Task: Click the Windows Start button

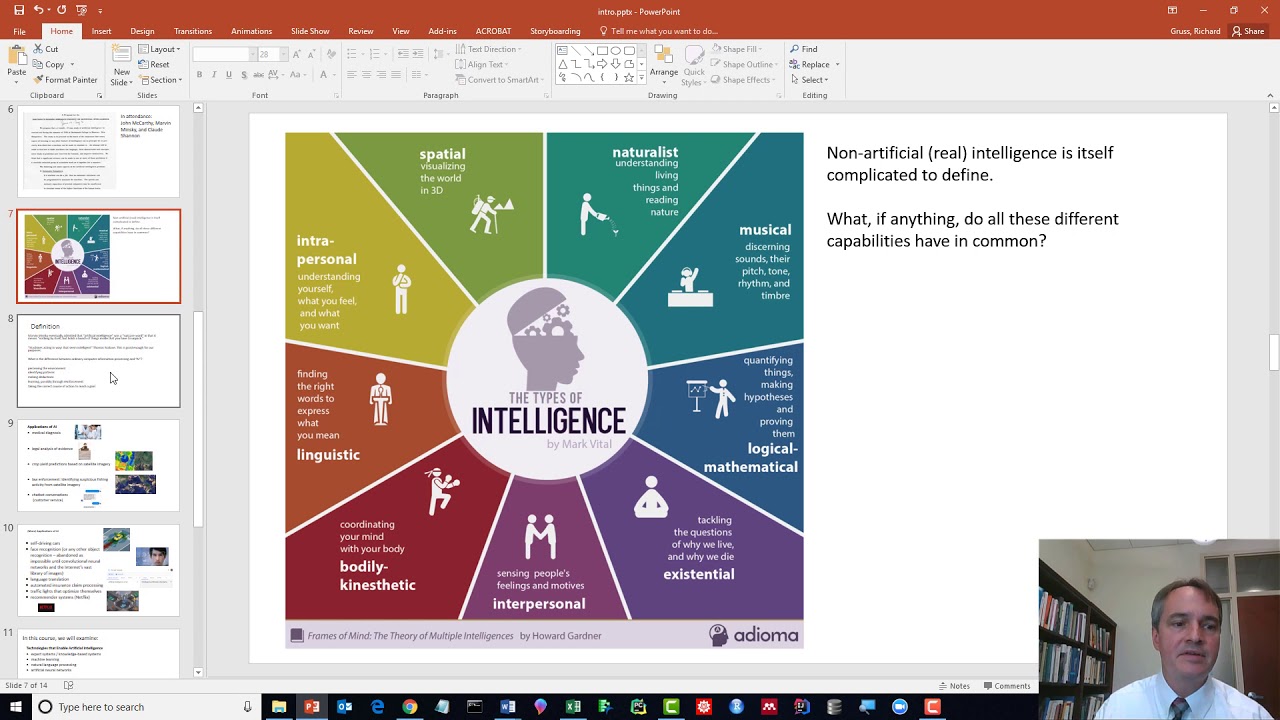Action: [x=16, y=707]
